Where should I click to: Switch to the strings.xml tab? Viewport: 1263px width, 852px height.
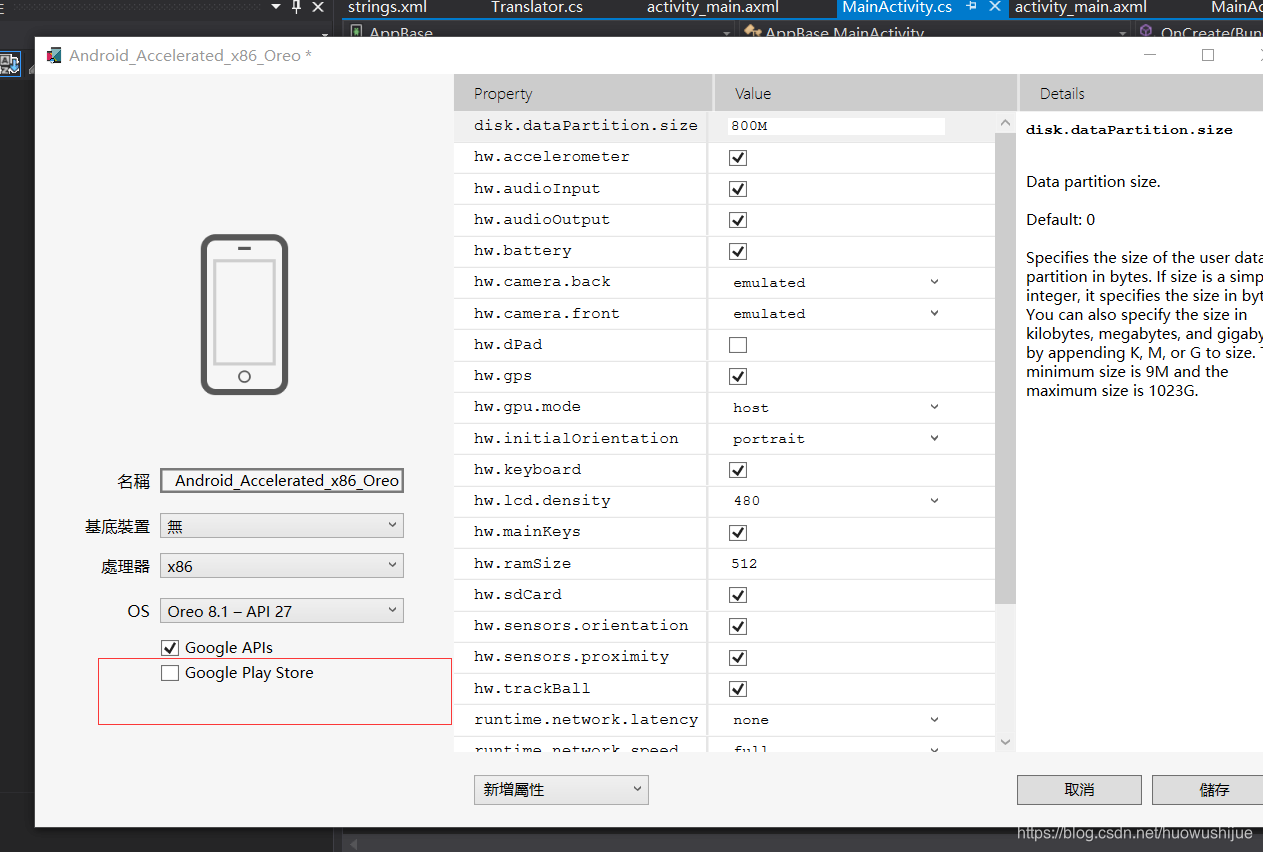pos(387,7)
